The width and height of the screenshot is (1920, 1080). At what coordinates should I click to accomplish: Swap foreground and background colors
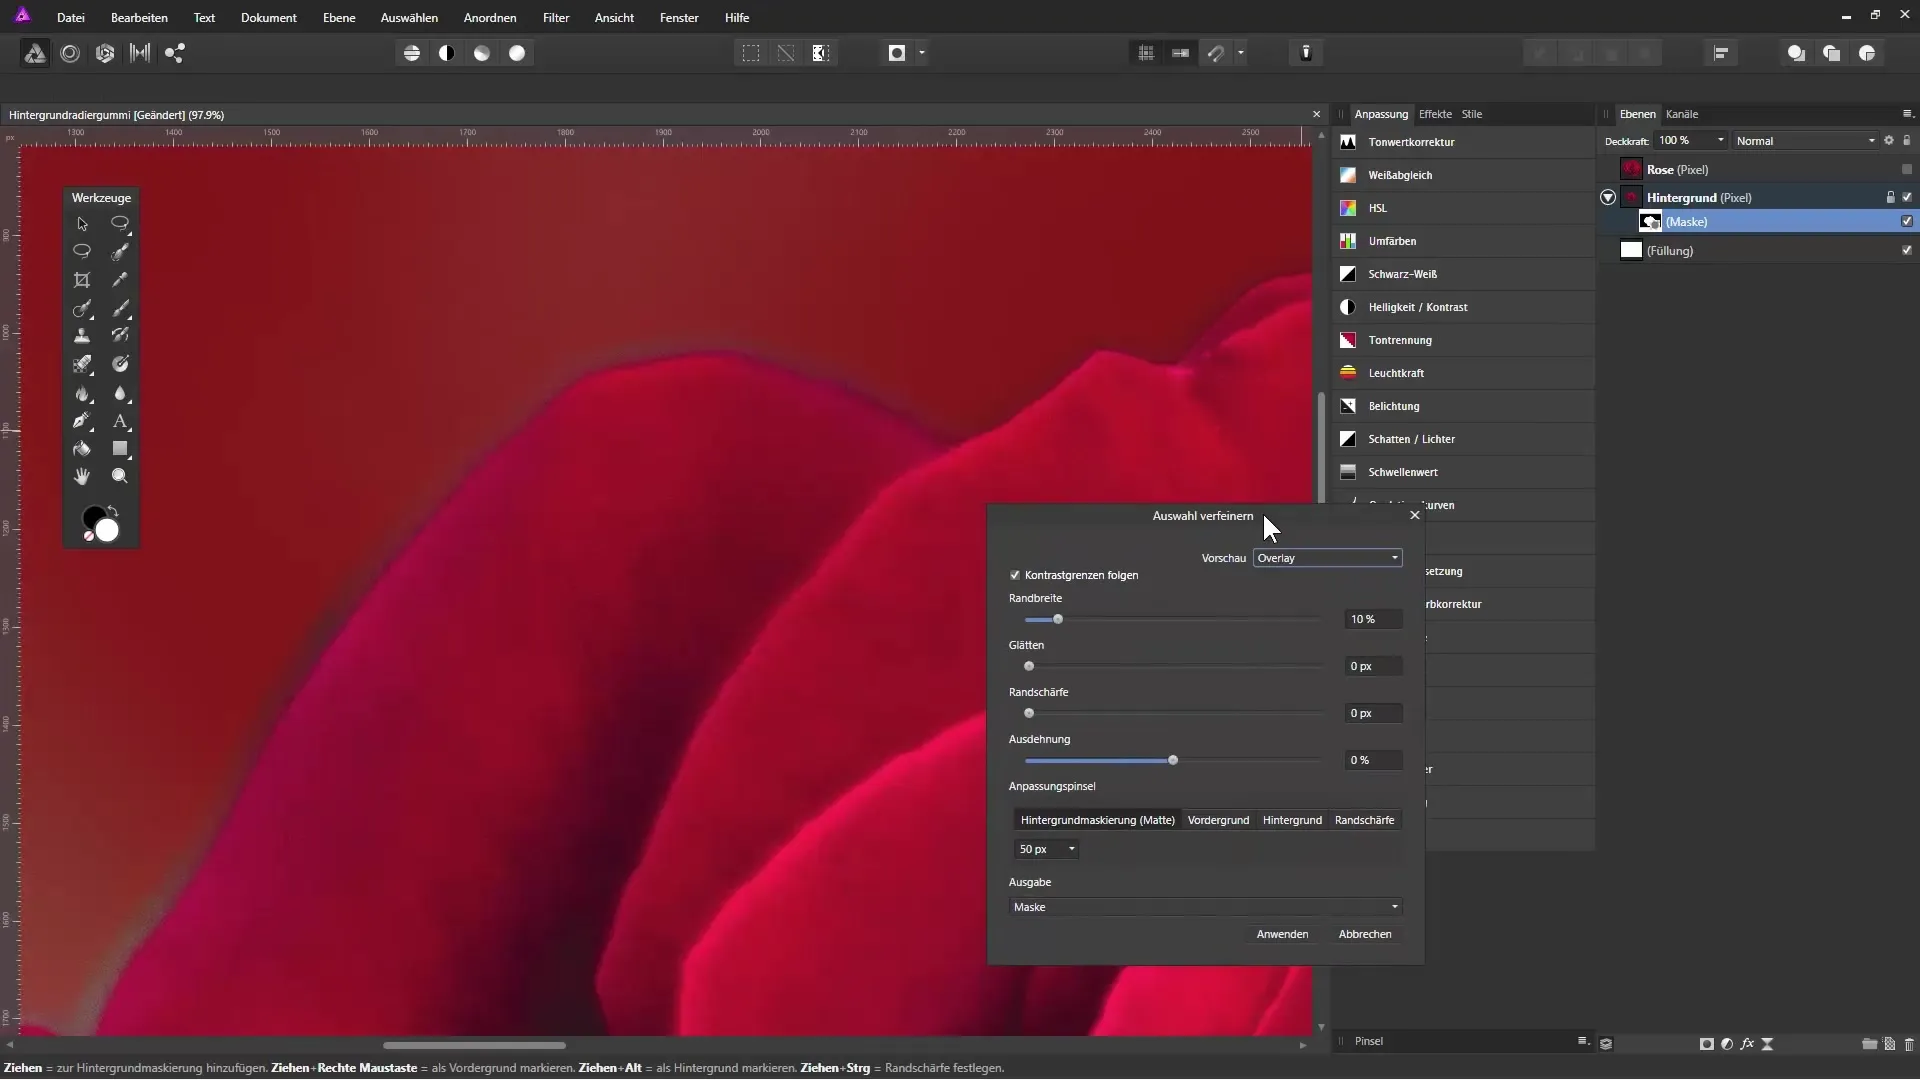(113, 511)
